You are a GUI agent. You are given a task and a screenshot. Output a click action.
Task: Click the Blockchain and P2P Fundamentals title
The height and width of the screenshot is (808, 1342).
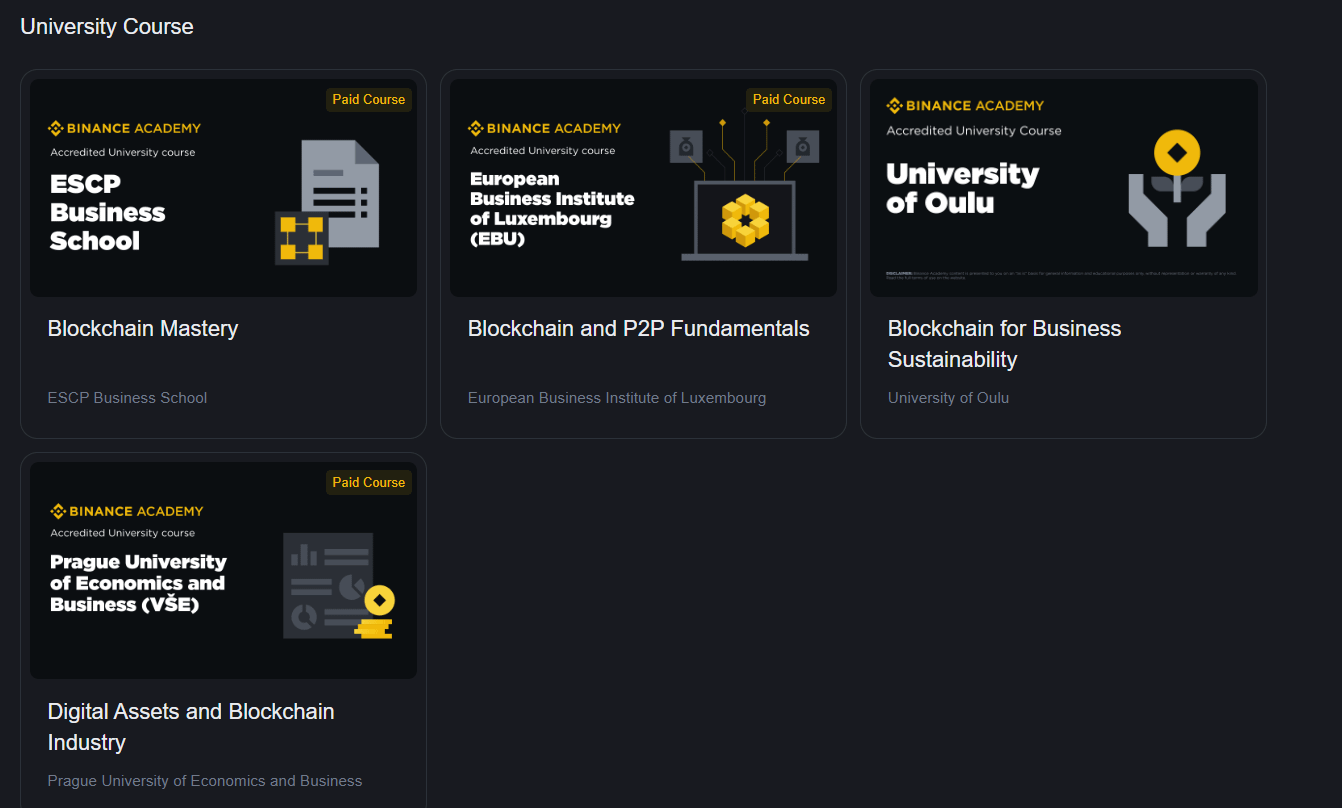click(x=639, y=329)
